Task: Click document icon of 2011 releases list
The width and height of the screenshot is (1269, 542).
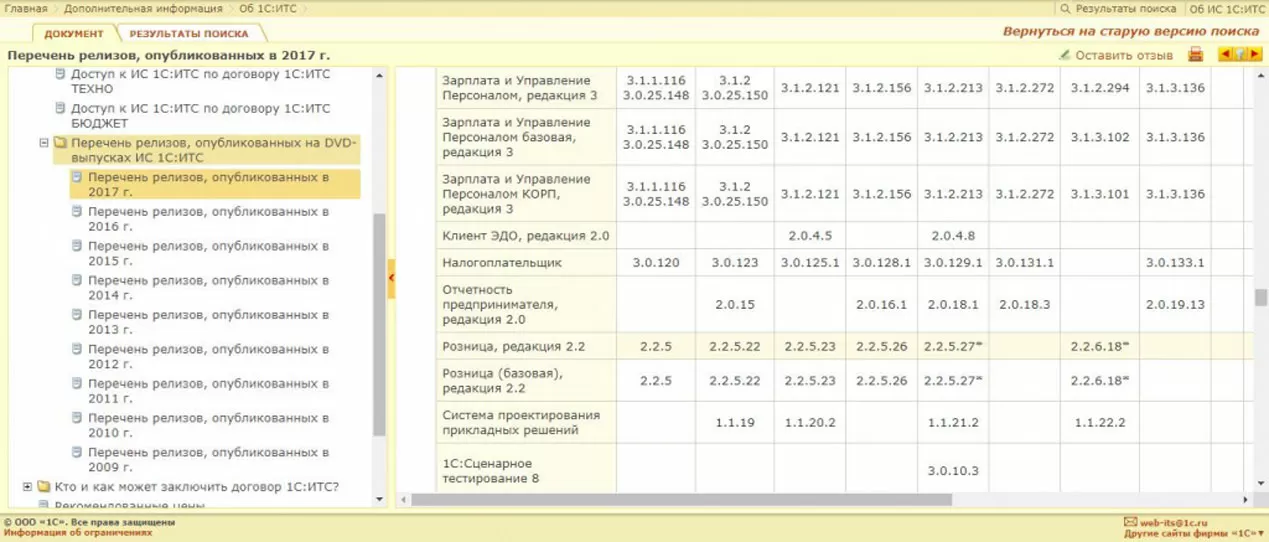Action: pyautogui.click(x=76, y=384)
